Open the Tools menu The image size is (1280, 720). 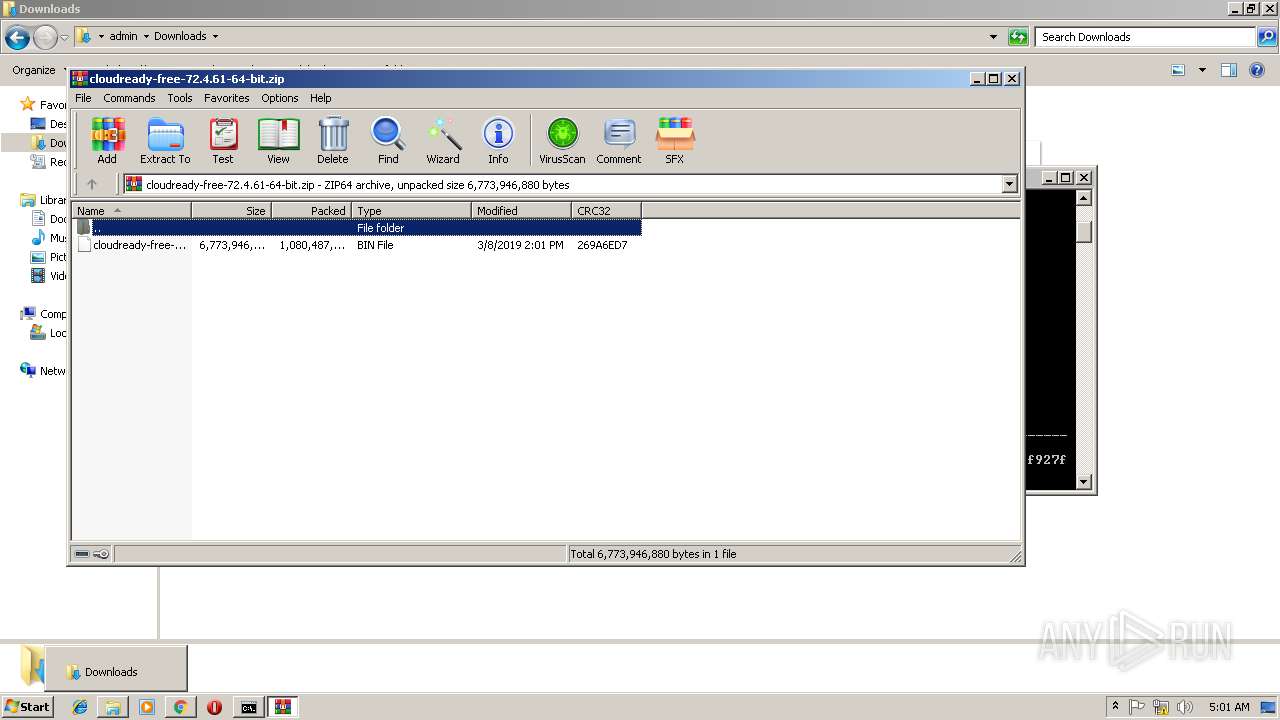coord(180,98)
